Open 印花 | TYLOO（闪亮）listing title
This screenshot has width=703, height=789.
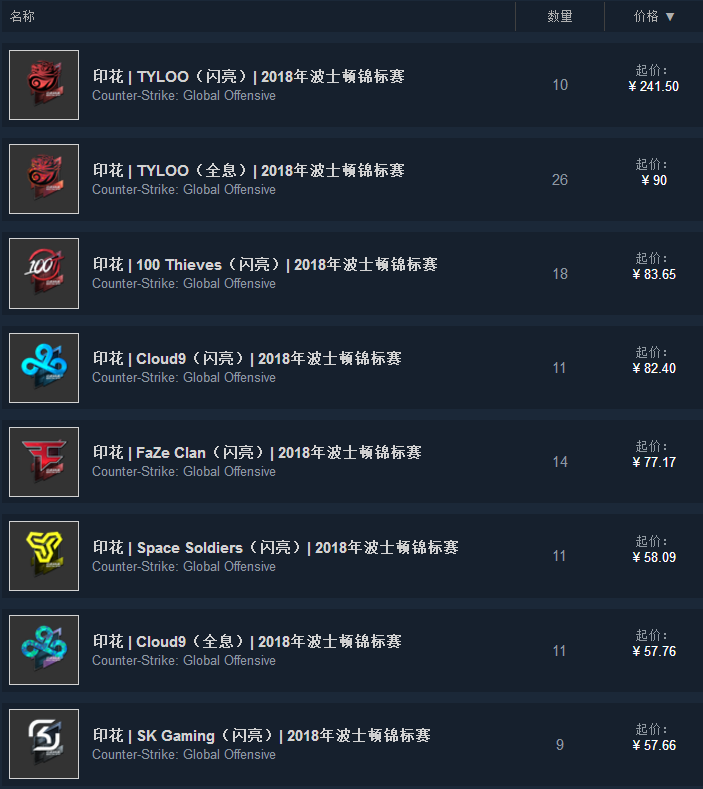(249, 76)
